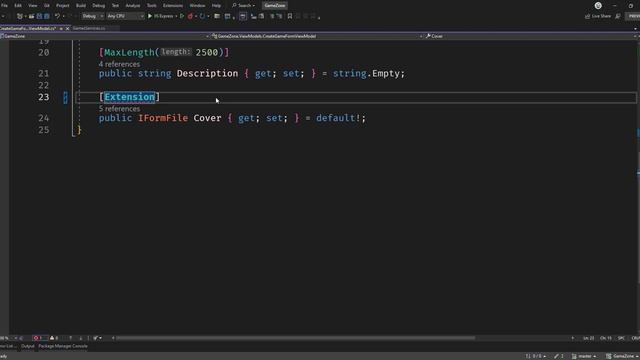Open the Debug menu
The image size is (640, 360).
(98, 6)
